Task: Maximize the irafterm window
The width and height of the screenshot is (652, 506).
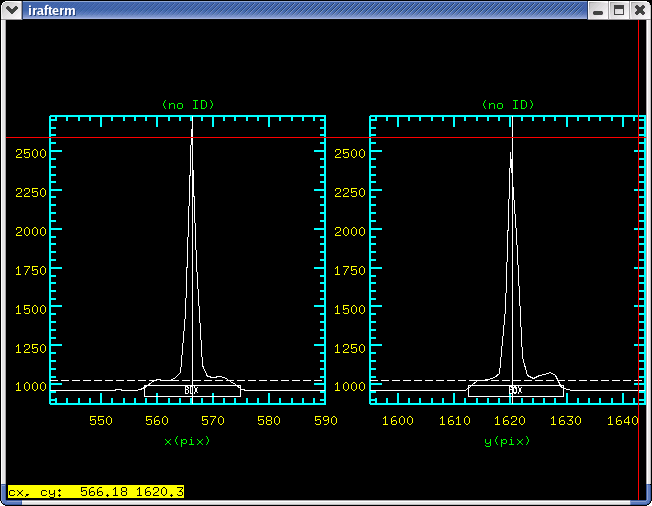Action: [x=618, y=10]
